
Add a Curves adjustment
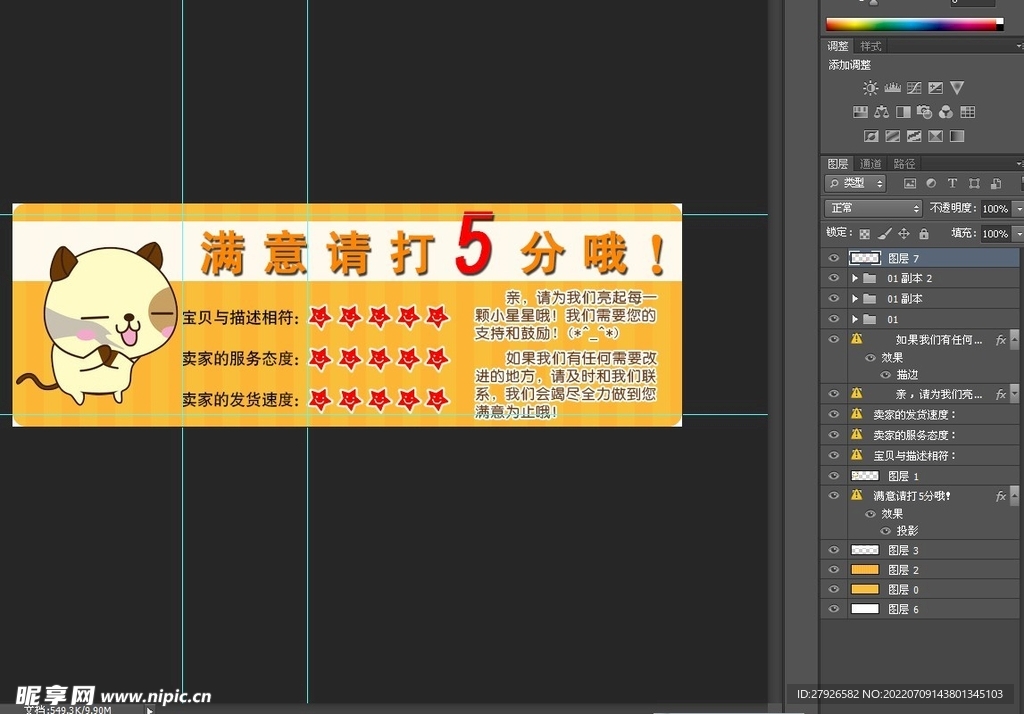point(914,88)
